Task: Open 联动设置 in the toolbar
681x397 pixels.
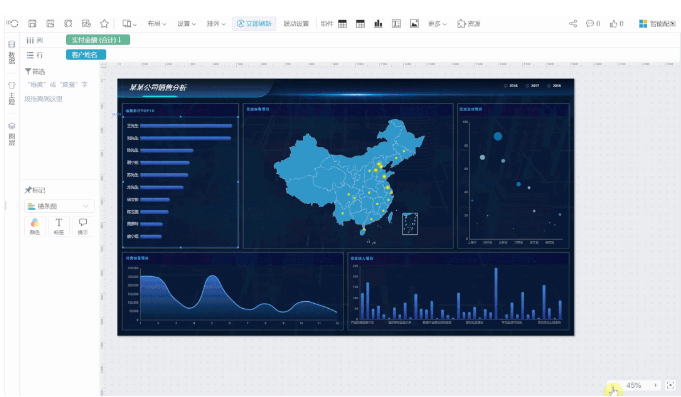Action: [x=296, y=23]
